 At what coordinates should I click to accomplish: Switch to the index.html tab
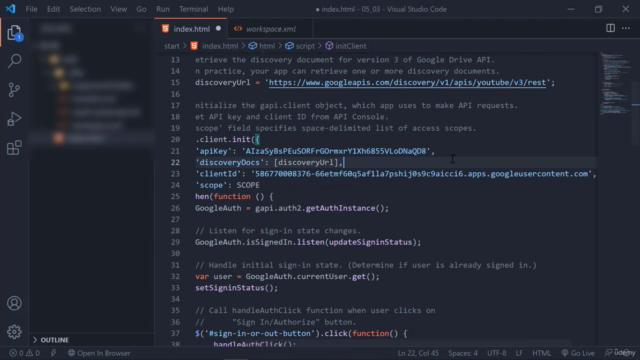click(191, 29)
